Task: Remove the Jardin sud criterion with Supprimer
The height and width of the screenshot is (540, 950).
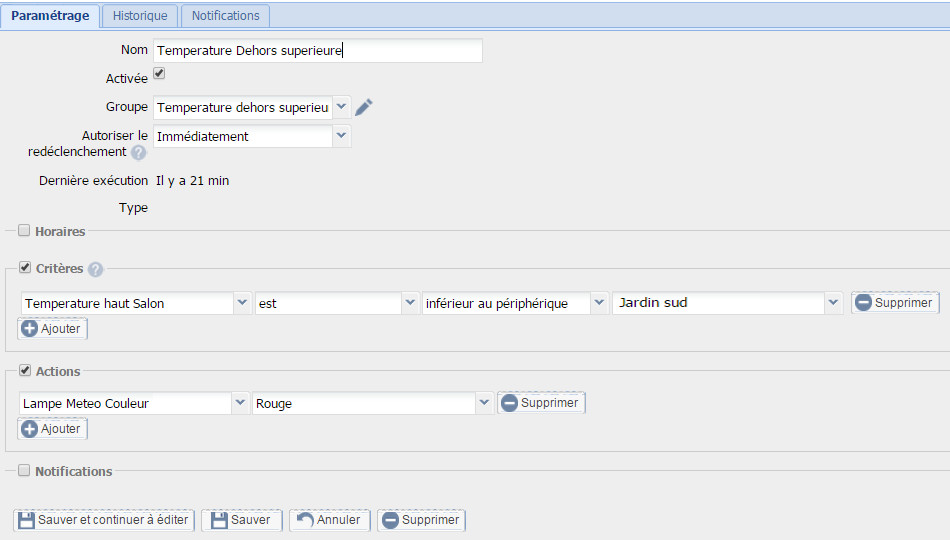Action: pyautogui.click(x=895, y=302)
